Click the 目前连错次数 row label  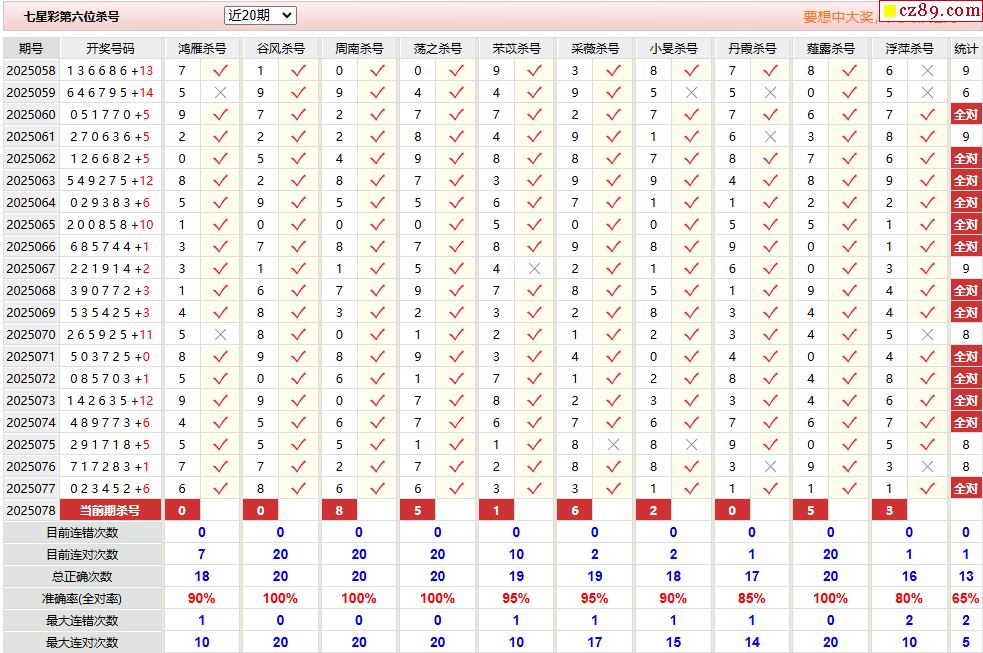pos(82,533)
